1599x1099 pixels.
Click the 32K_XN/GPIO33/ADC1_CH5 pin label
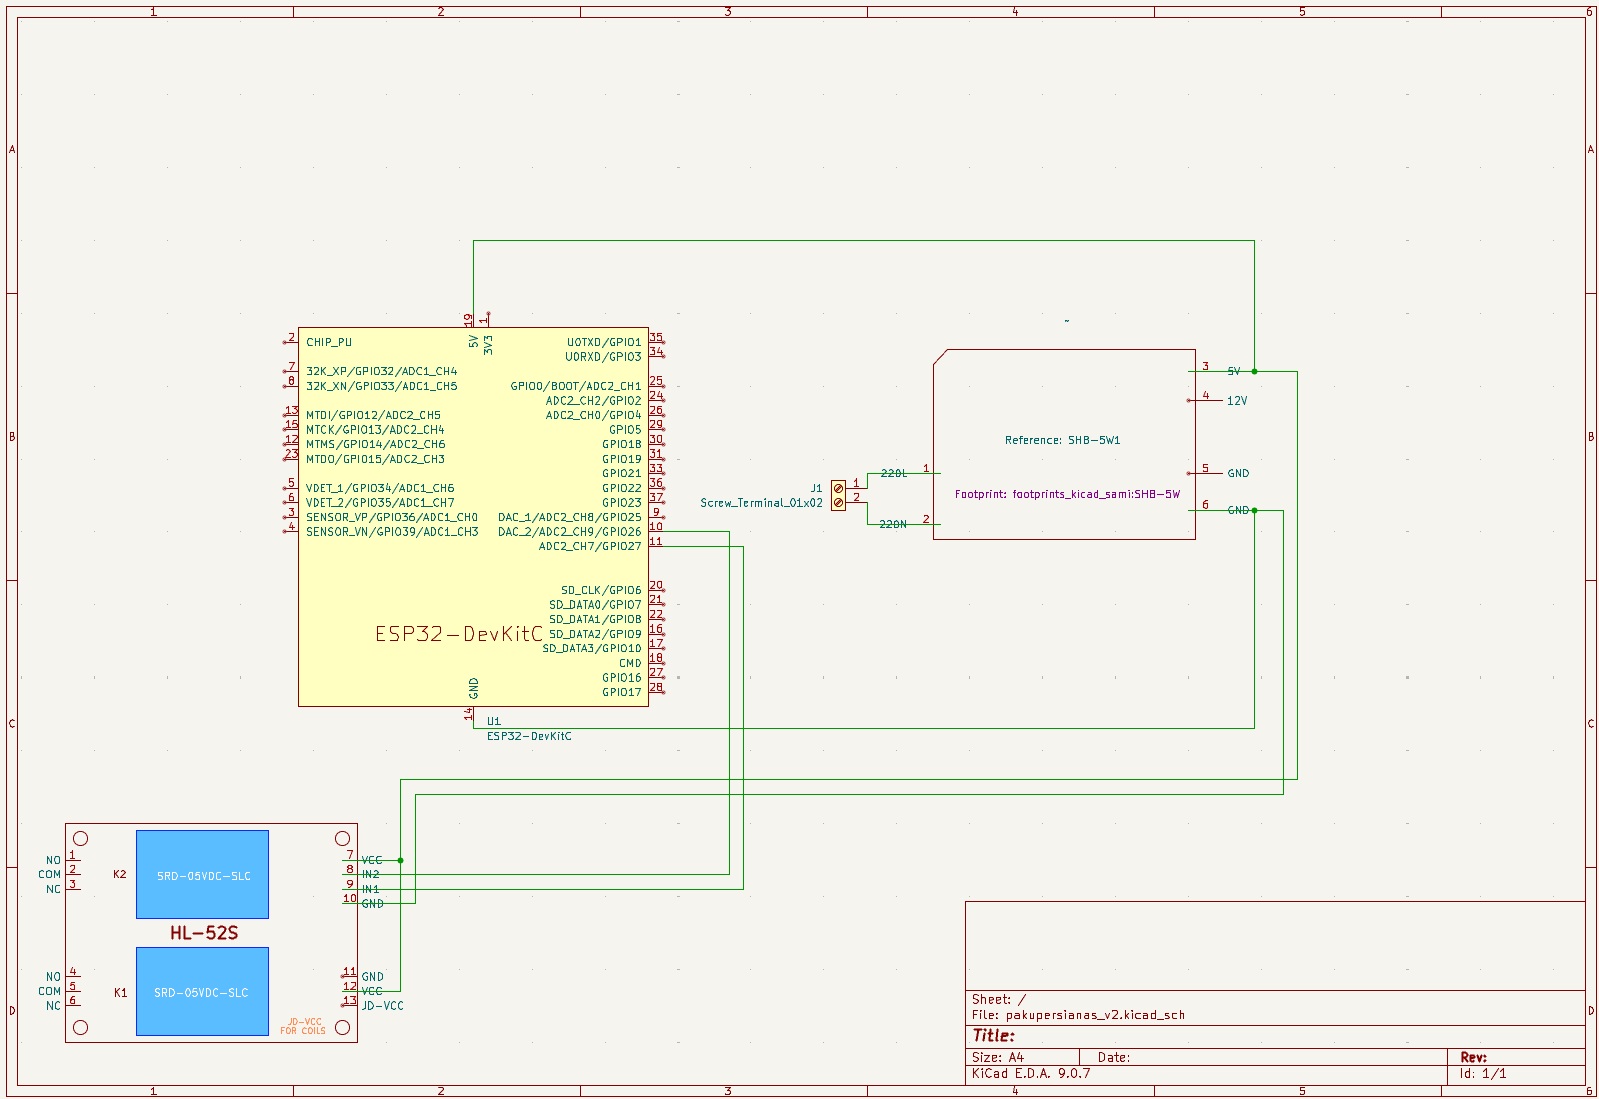click(x=381, y=386)
